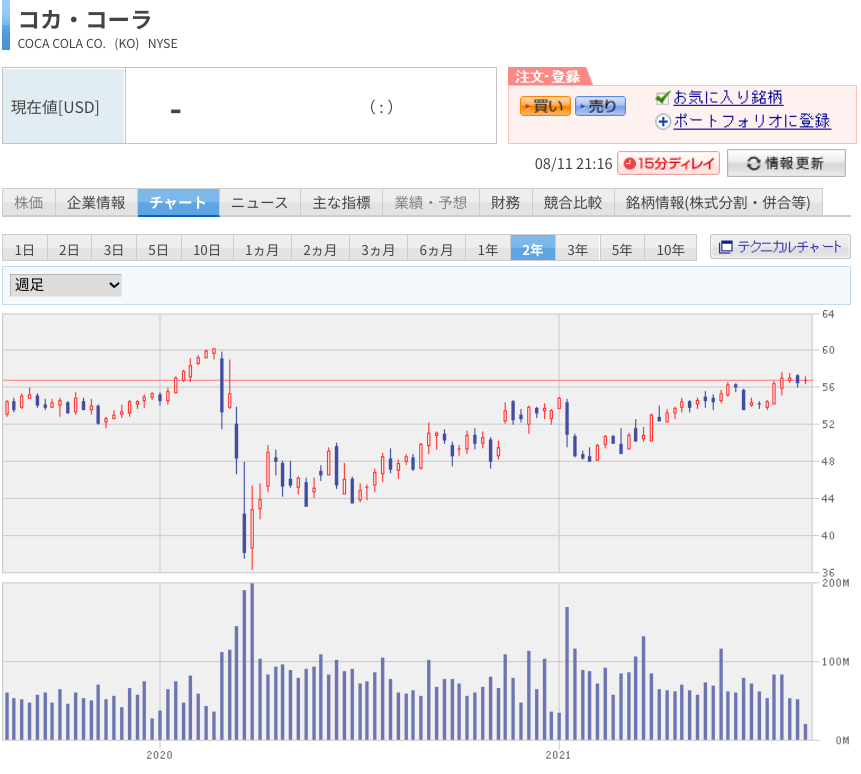This screenshot has width=861, height=774.
Task: Click the 2021 label on the time axis
Action: (558, 755)
